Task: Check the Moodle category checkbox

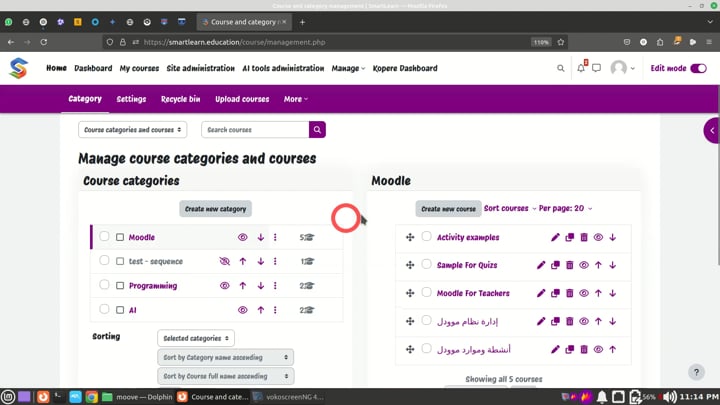Action: (x=120, y=237)
